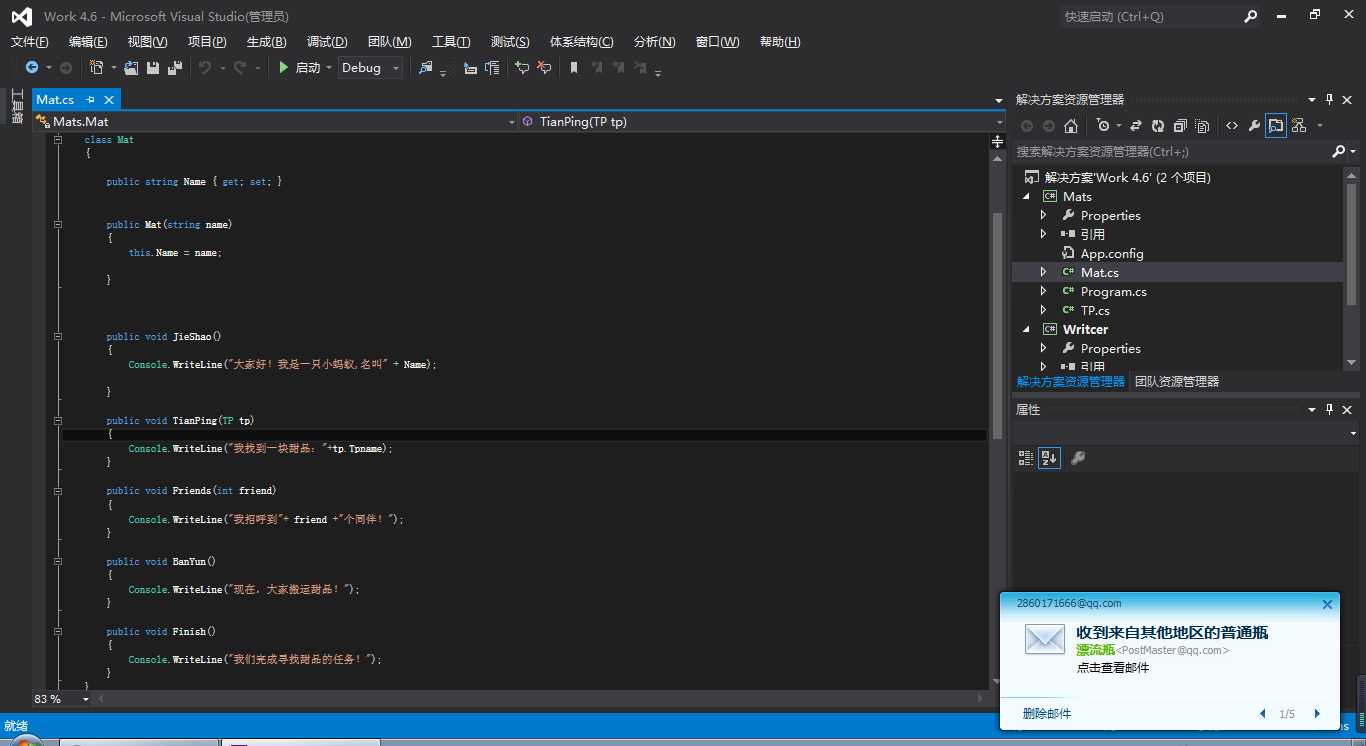Click the Uncomment Selection toolbar icon
Image resolution: width=1366 pixels, height=746 pixels.
point(544,67)
